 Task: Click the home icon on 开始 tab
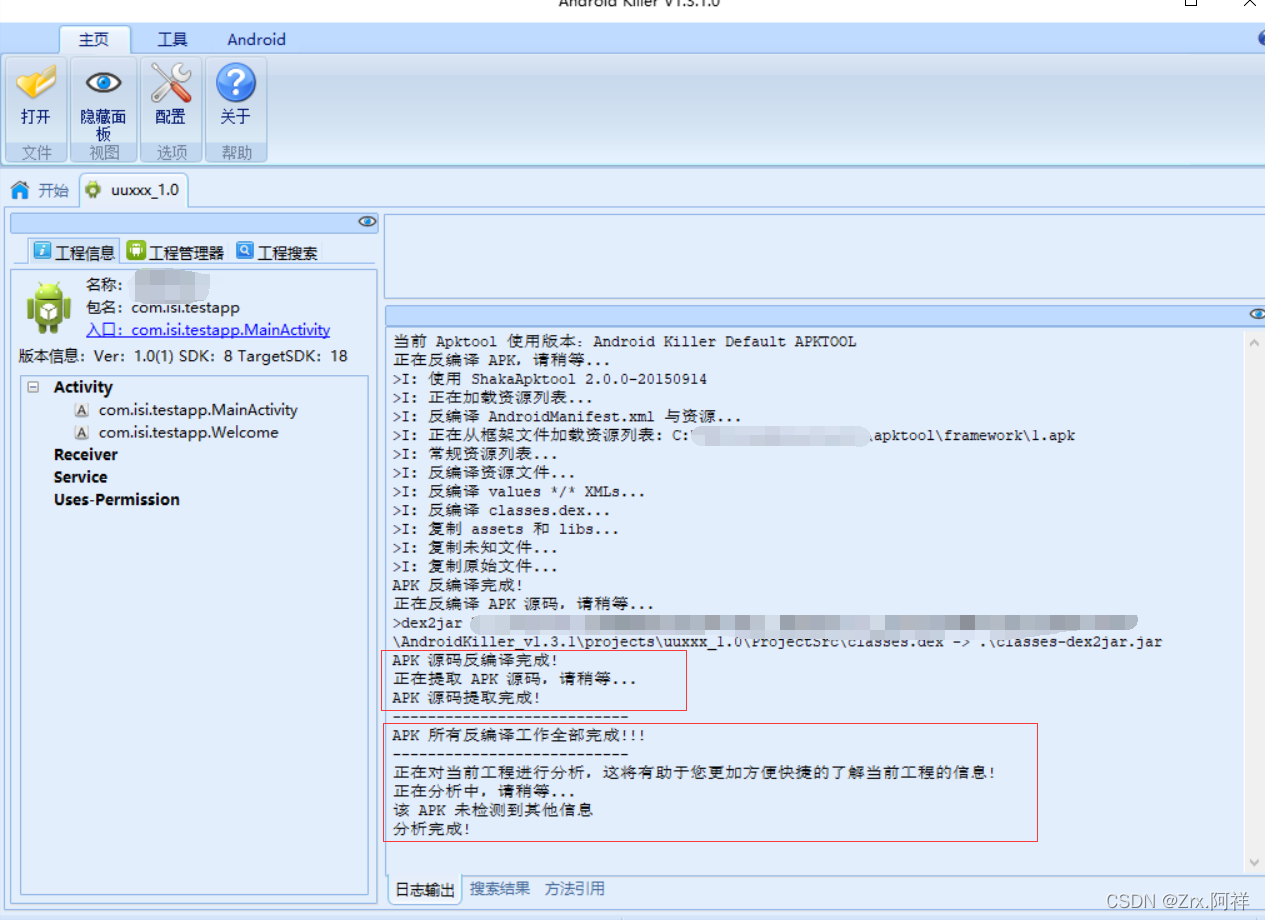tap(20, 190)
